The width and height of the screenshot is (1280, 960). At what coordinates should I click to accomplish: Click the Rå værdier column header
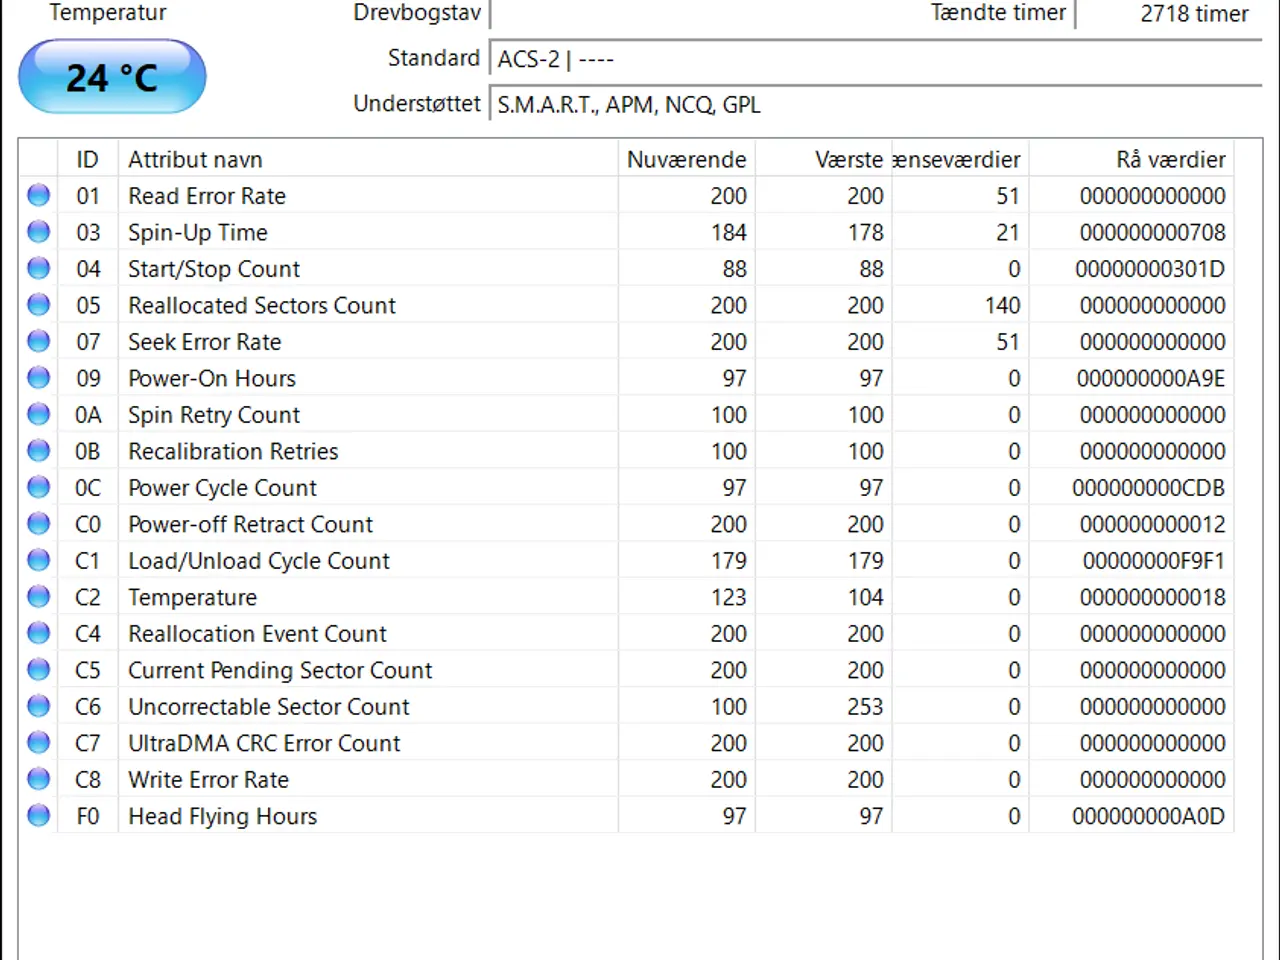pyautogui.click(x=1131, y=159)
